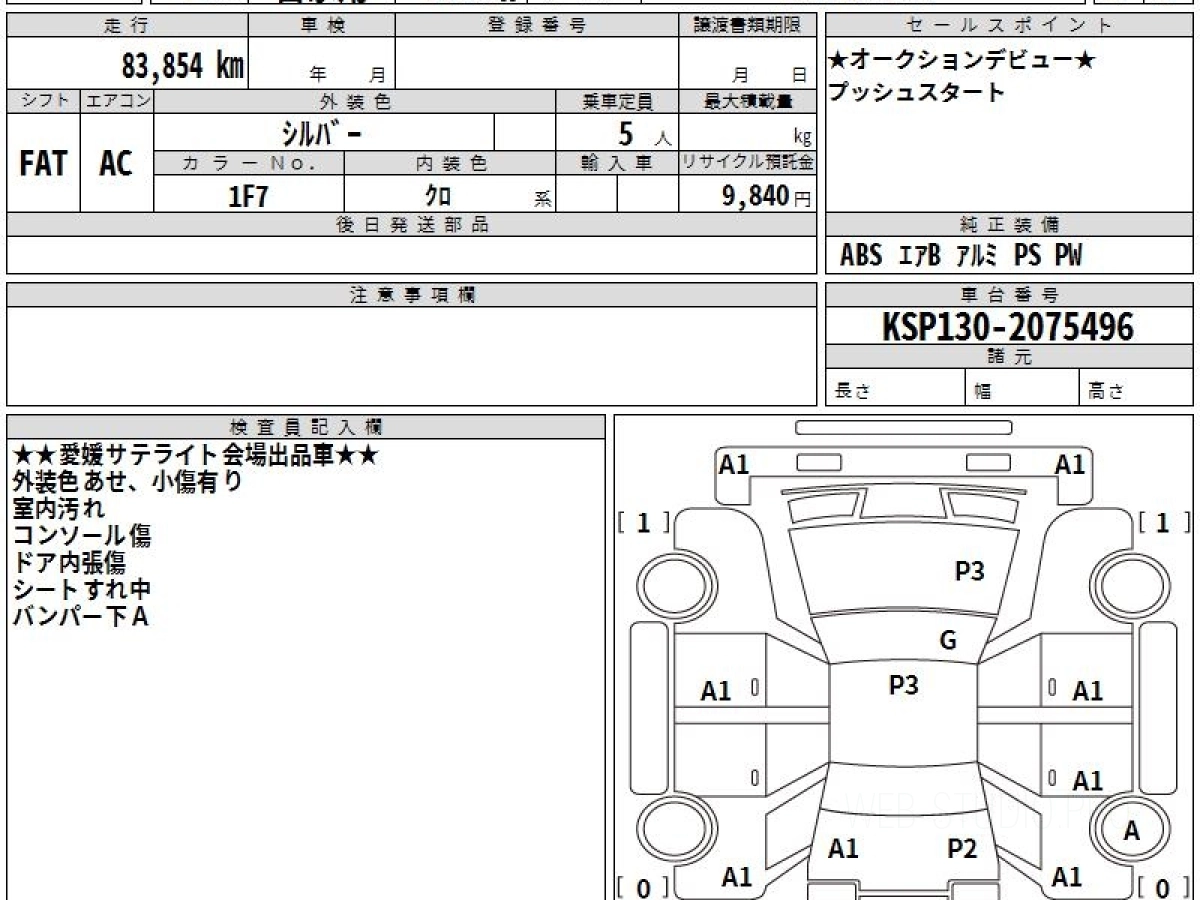Click the 注意事項欄 header
Image resolution: width=1200 pixels, height=900 pixels.
click(x=411, y=295)
